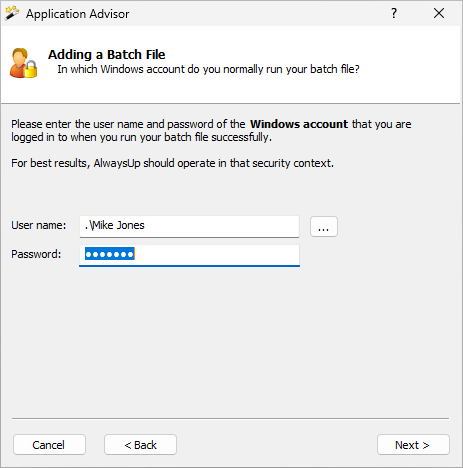Cancel the batch file wizard
Viewport: 463px width, 468px height.
pyautogui.click(x=49, y=445)
